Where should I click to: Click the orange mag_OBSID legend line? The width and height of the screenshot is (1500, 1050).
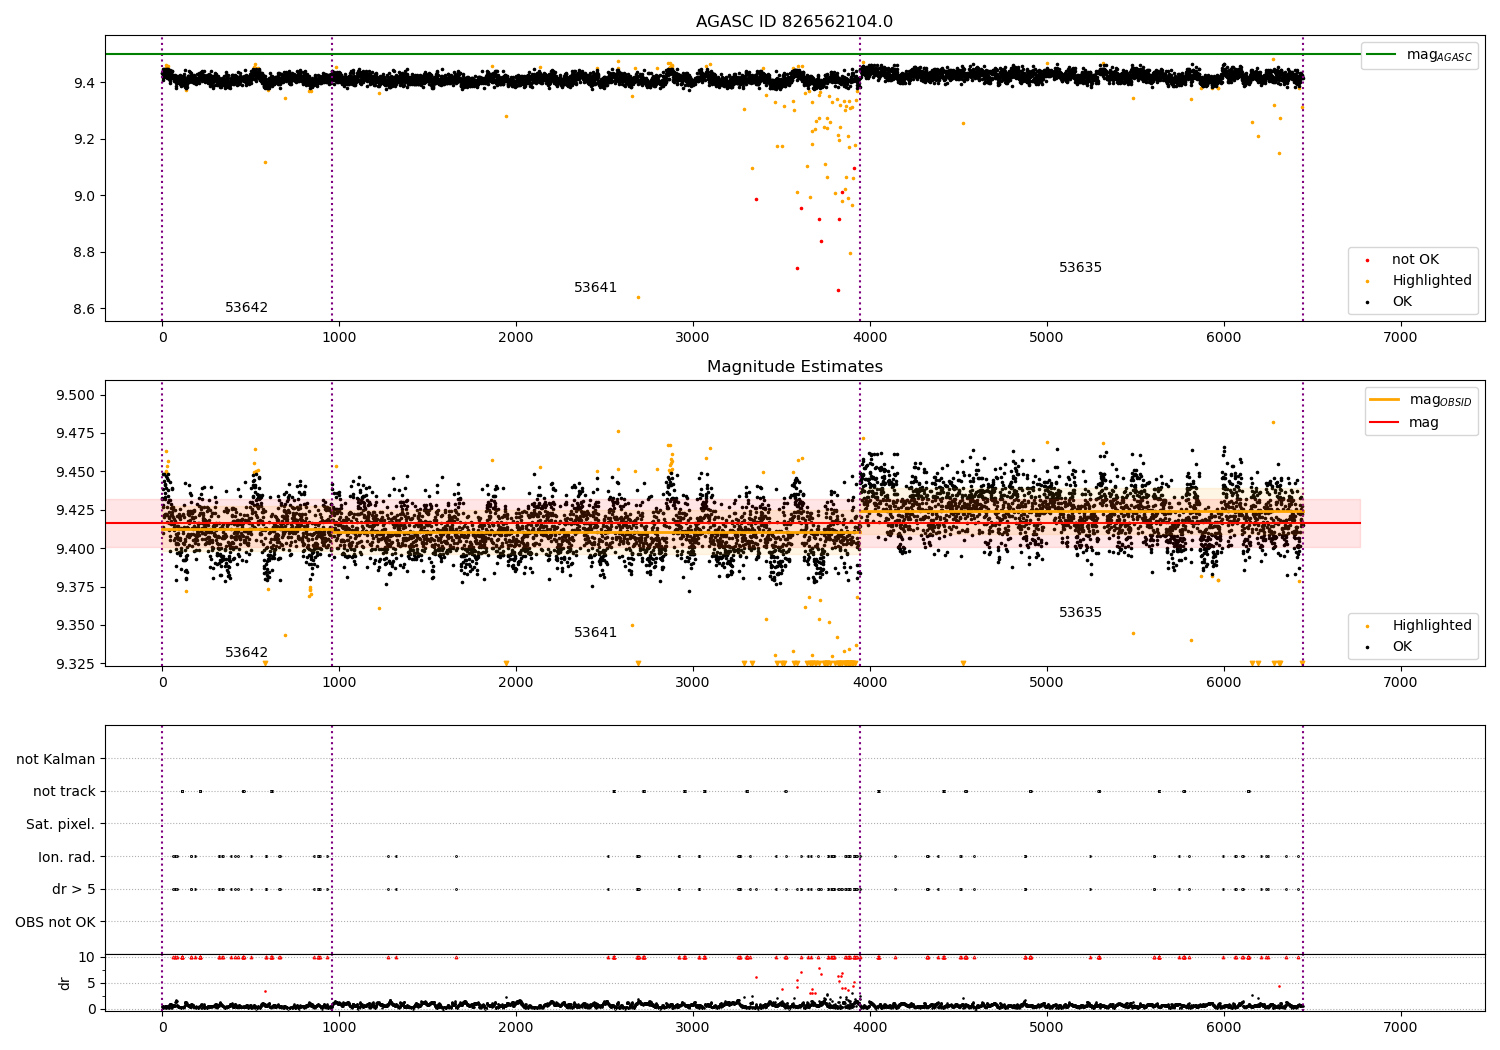point(1384,399)
